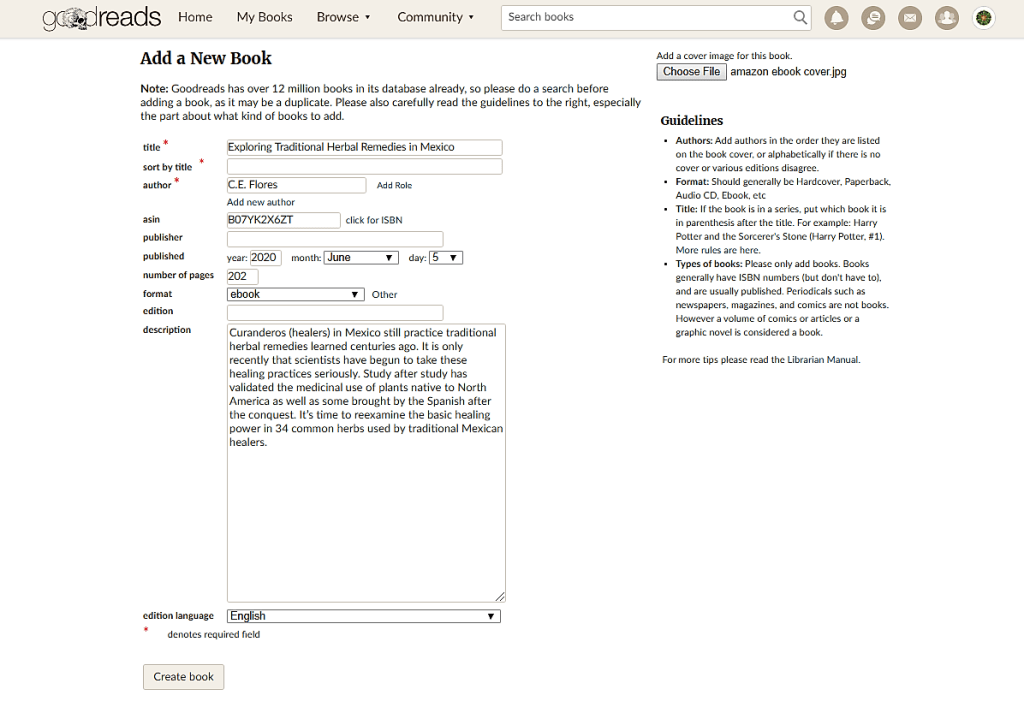Image resolution: width=1024 pixels, height=707 pixels.
Task: Click the Add Role link
Action: pos(394,185)
